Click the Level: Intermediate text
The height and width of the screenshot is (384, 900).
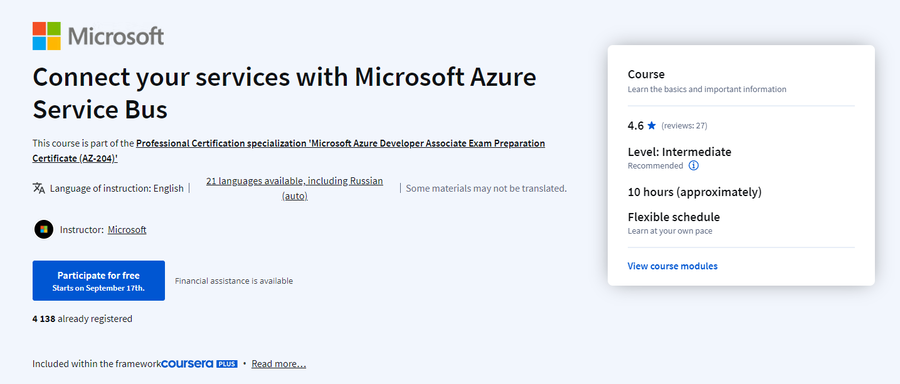coord(680,152)
